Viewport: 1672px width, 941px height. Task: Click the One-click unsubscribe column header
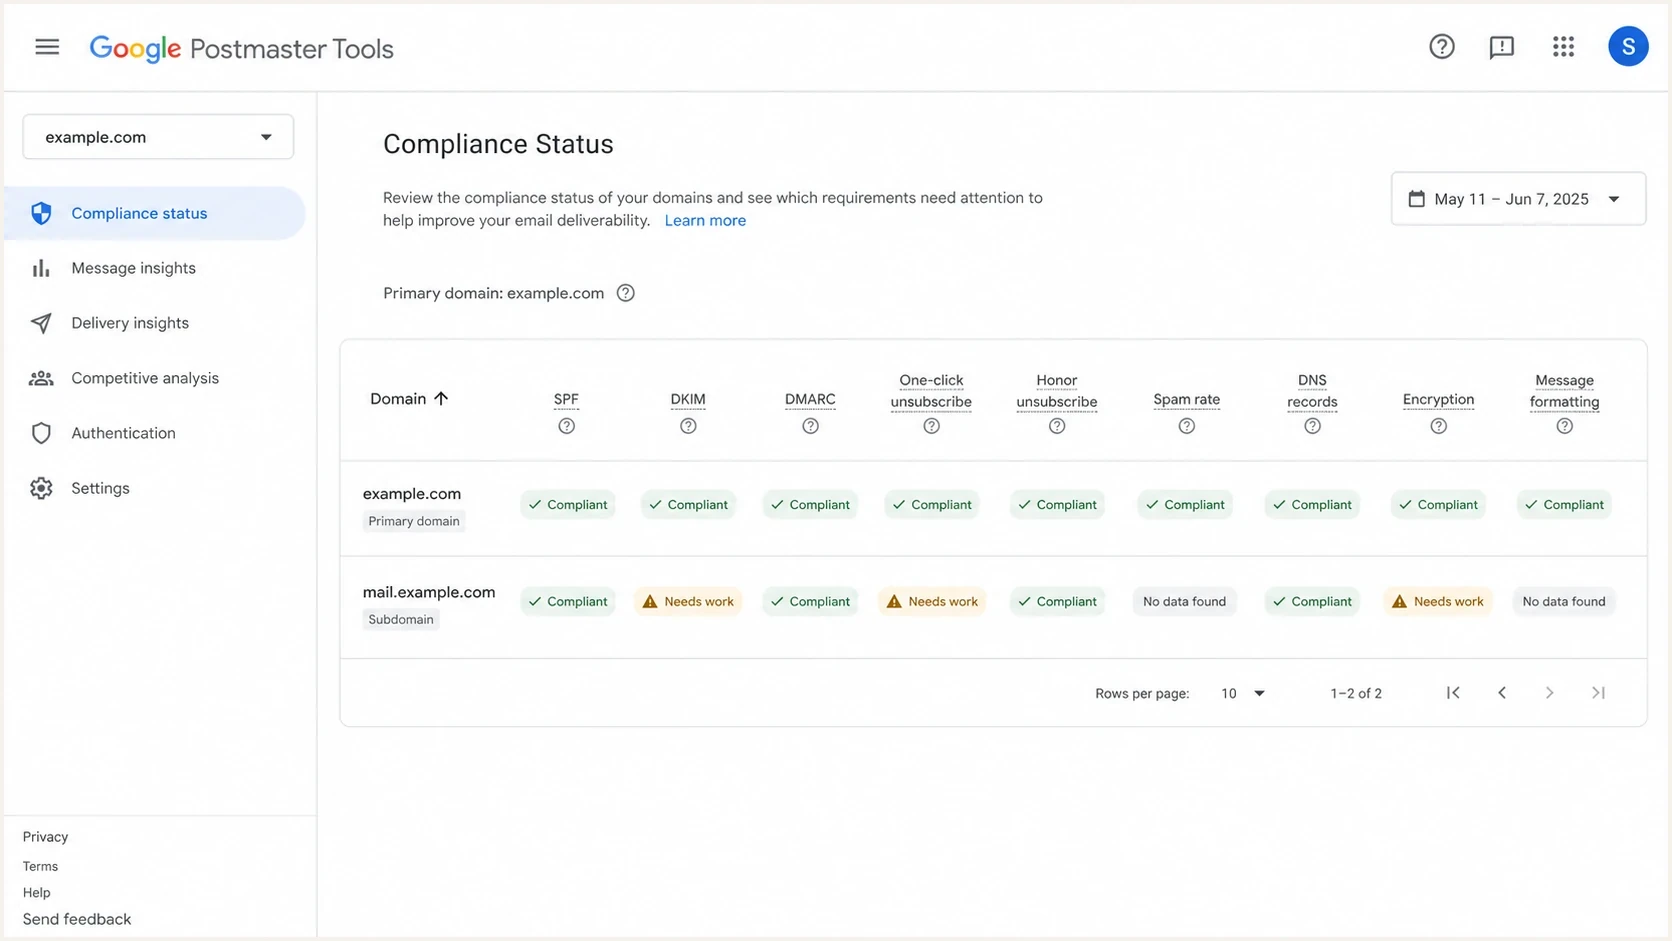931,391
